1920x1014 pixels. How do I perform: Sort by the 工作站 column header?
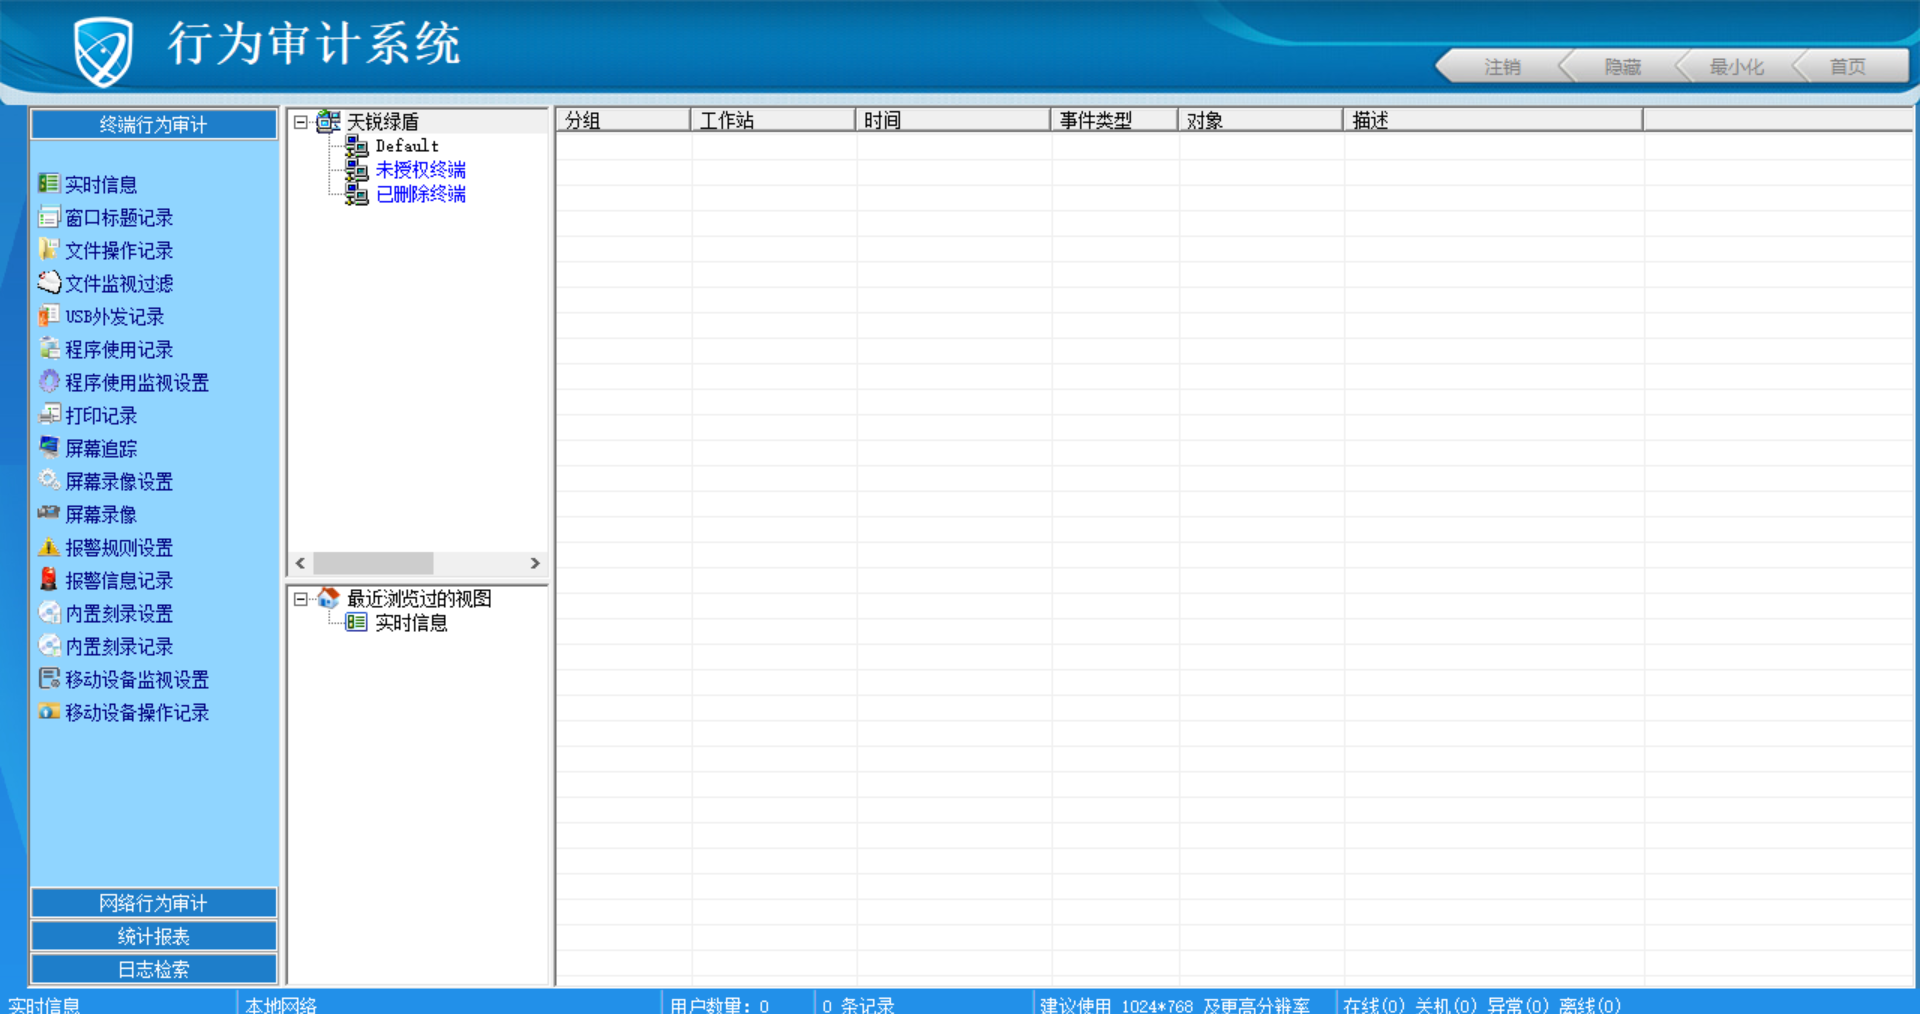773,120
